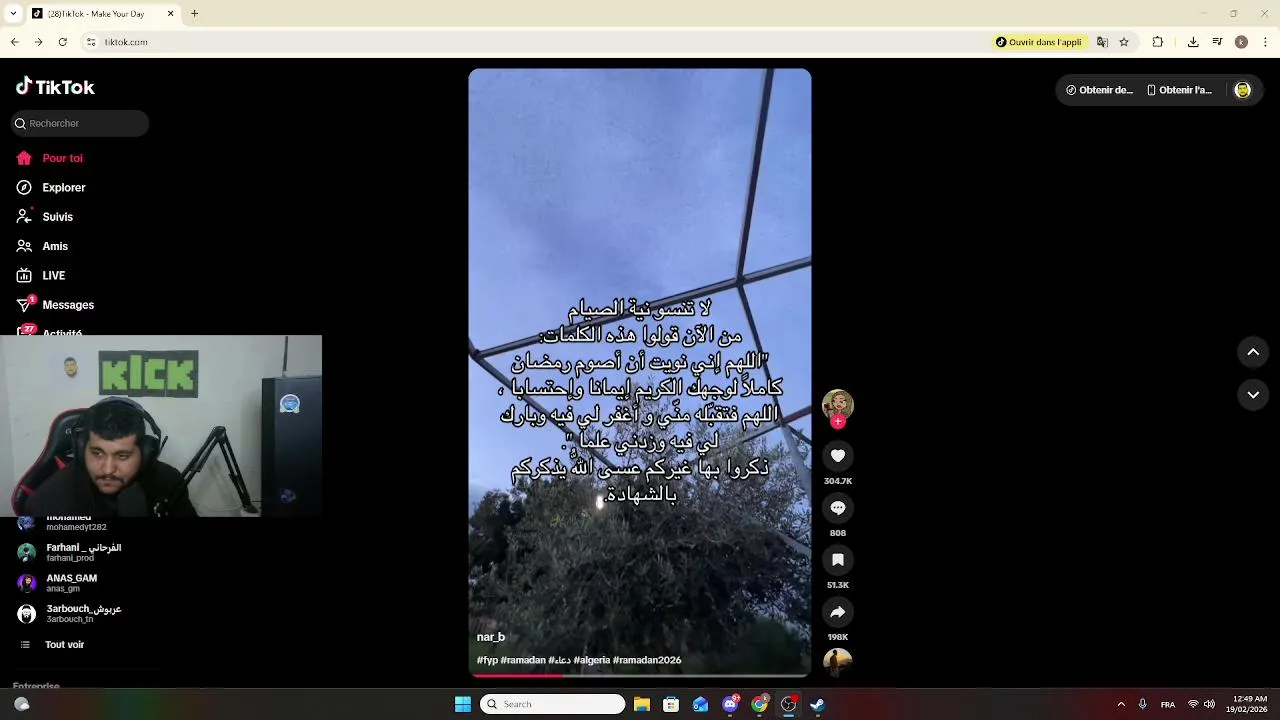Open Chrome's three-dot menu

pyautogui.click(x=1266, y=42)
